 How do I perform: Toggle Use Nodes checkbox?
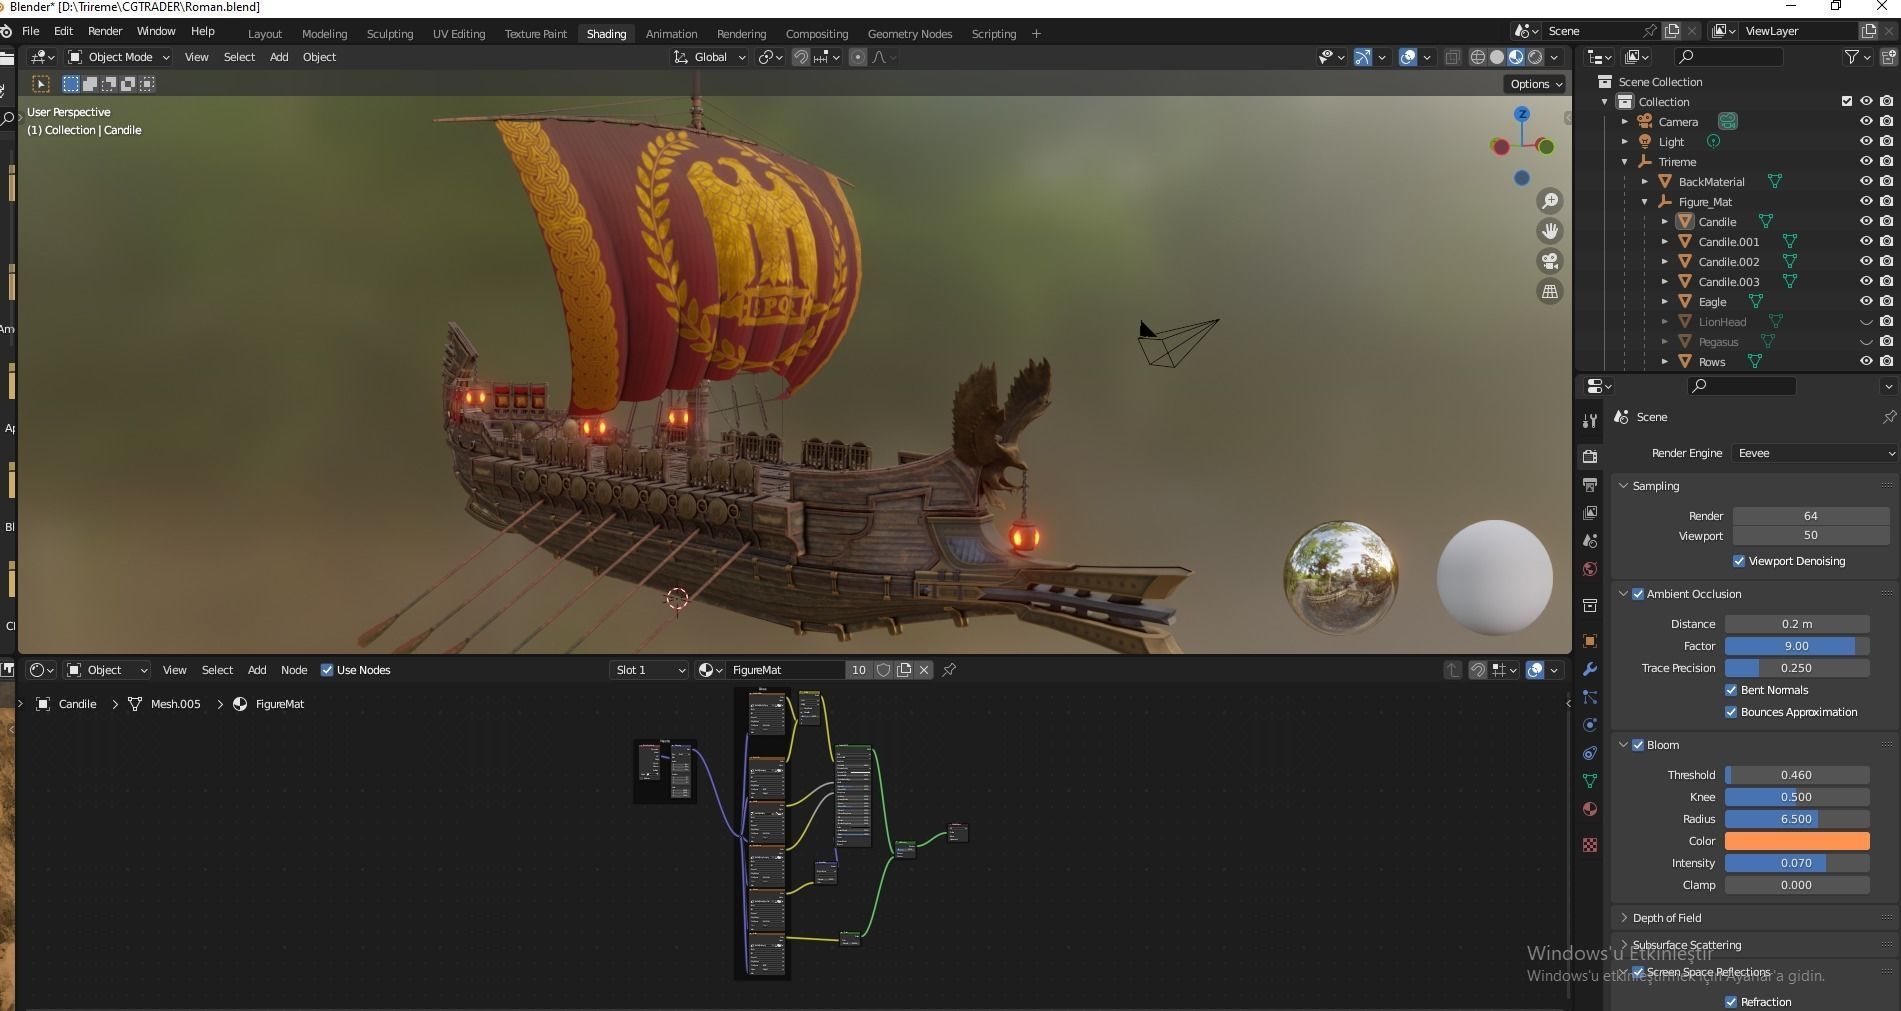coord(327,670)
